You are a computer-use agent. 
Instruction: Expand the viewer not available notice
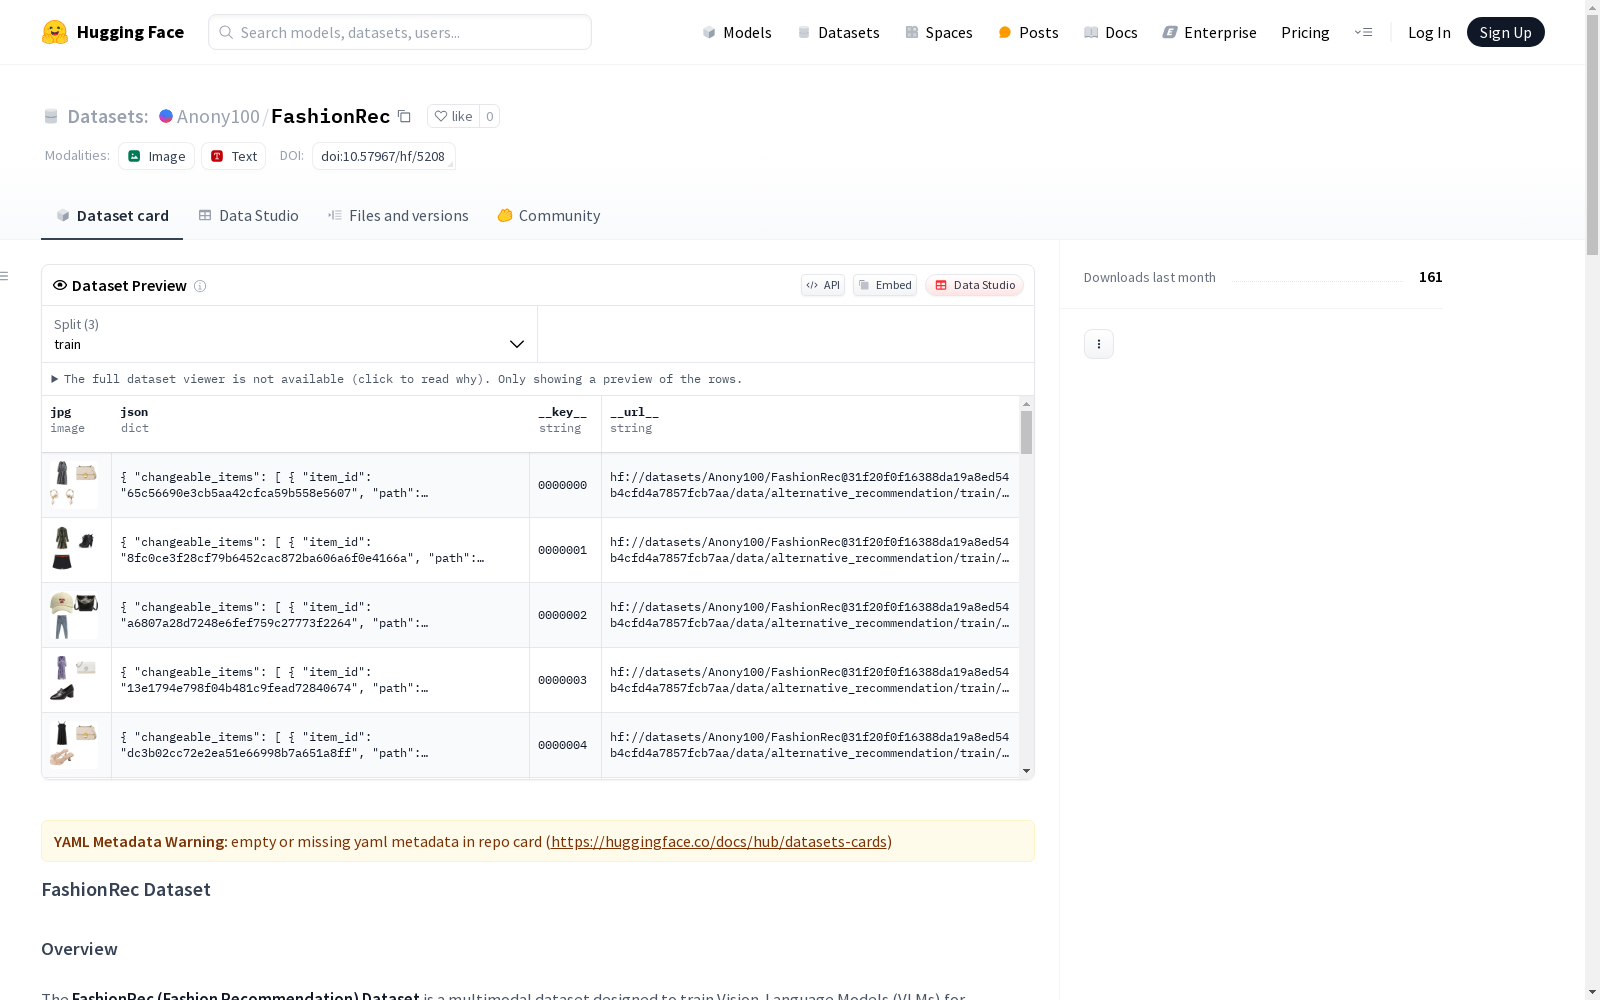pyautogui.click(x=397, y=379)
